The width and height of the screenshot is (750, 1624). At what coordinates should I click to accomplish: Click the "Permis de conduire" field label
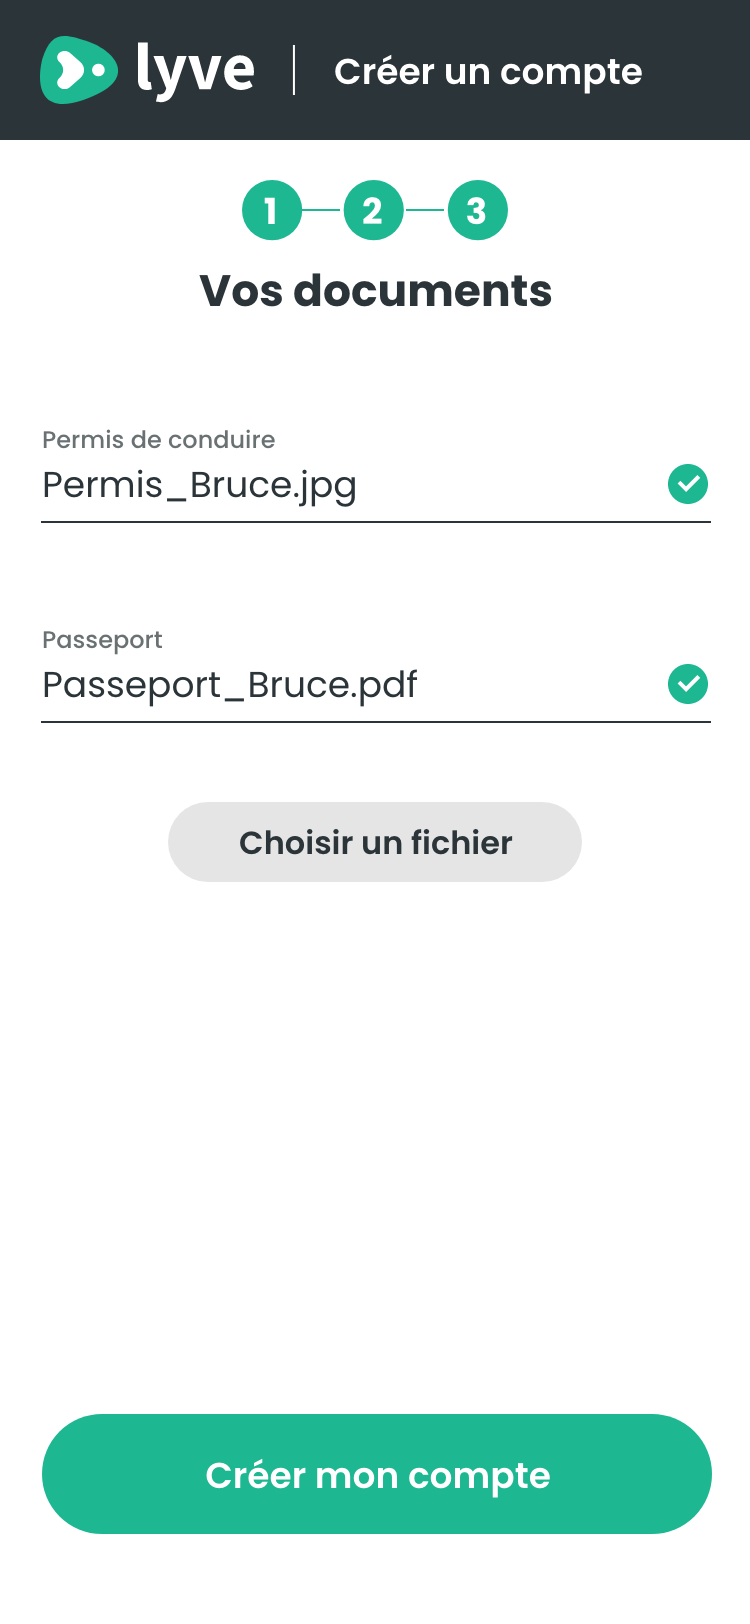click(158, 440)
